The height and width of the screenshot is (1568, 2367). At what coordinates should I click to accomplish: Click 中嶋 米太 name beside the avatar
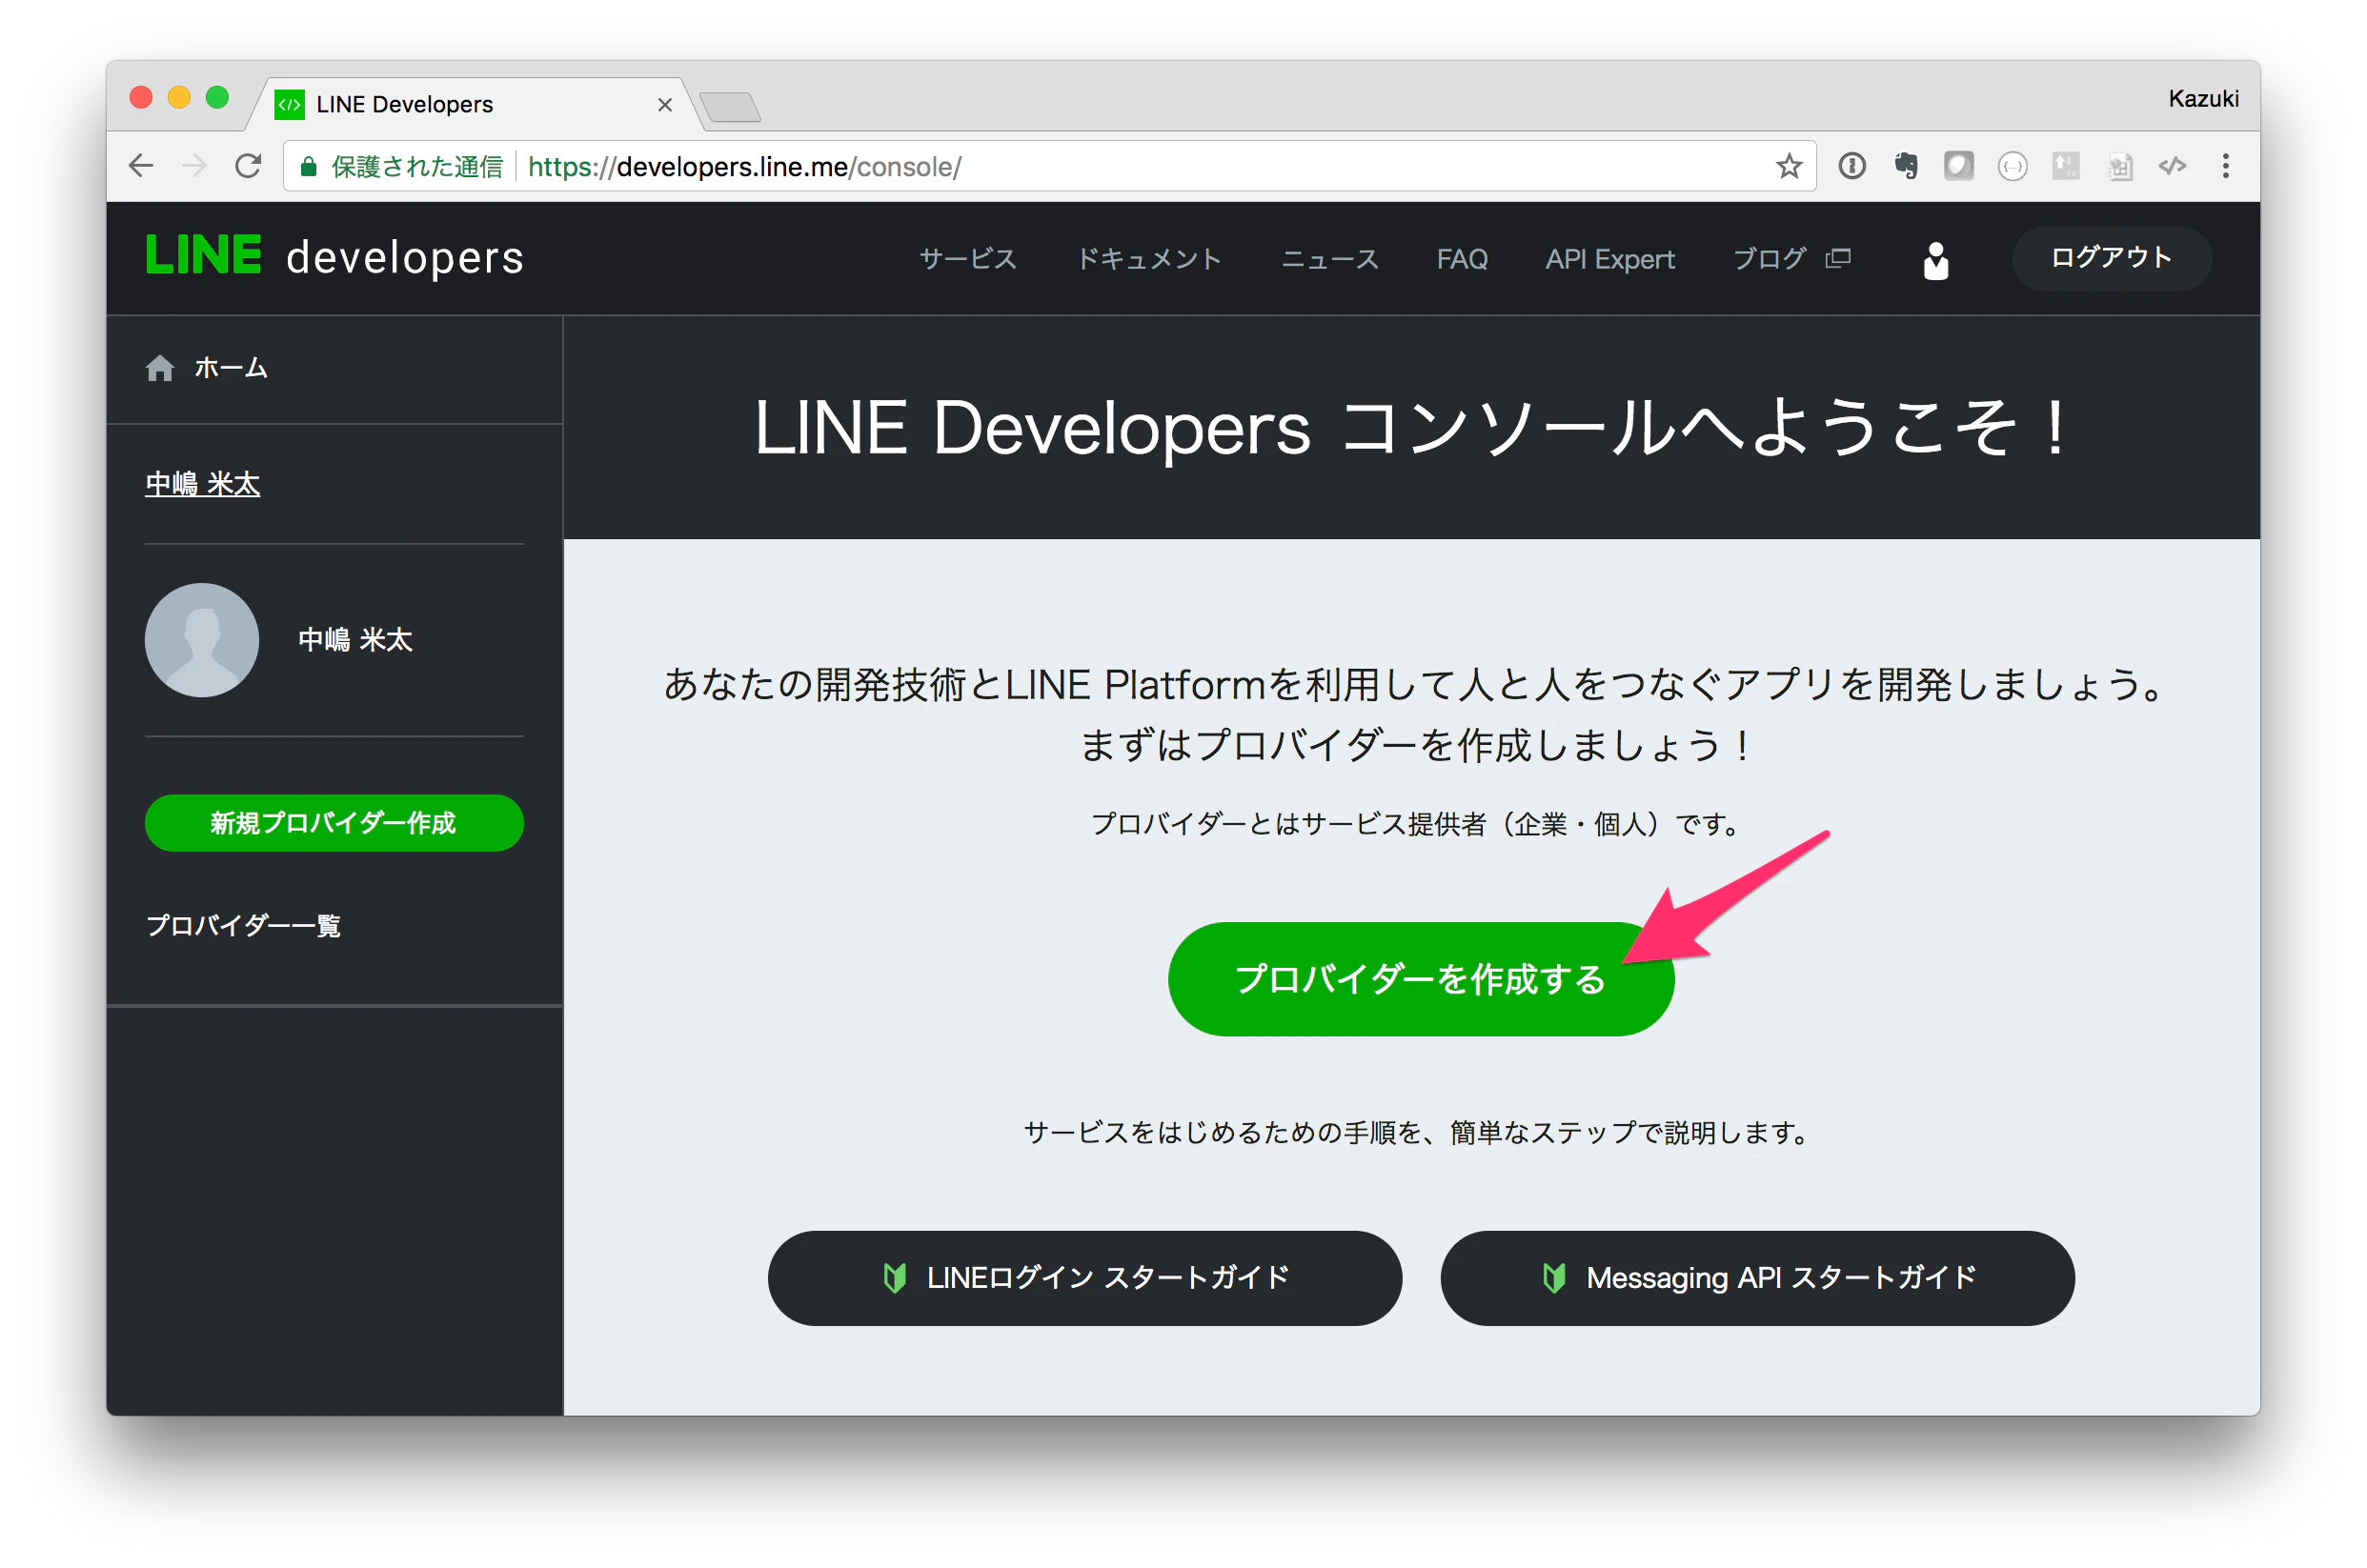[x=355, y=640]
